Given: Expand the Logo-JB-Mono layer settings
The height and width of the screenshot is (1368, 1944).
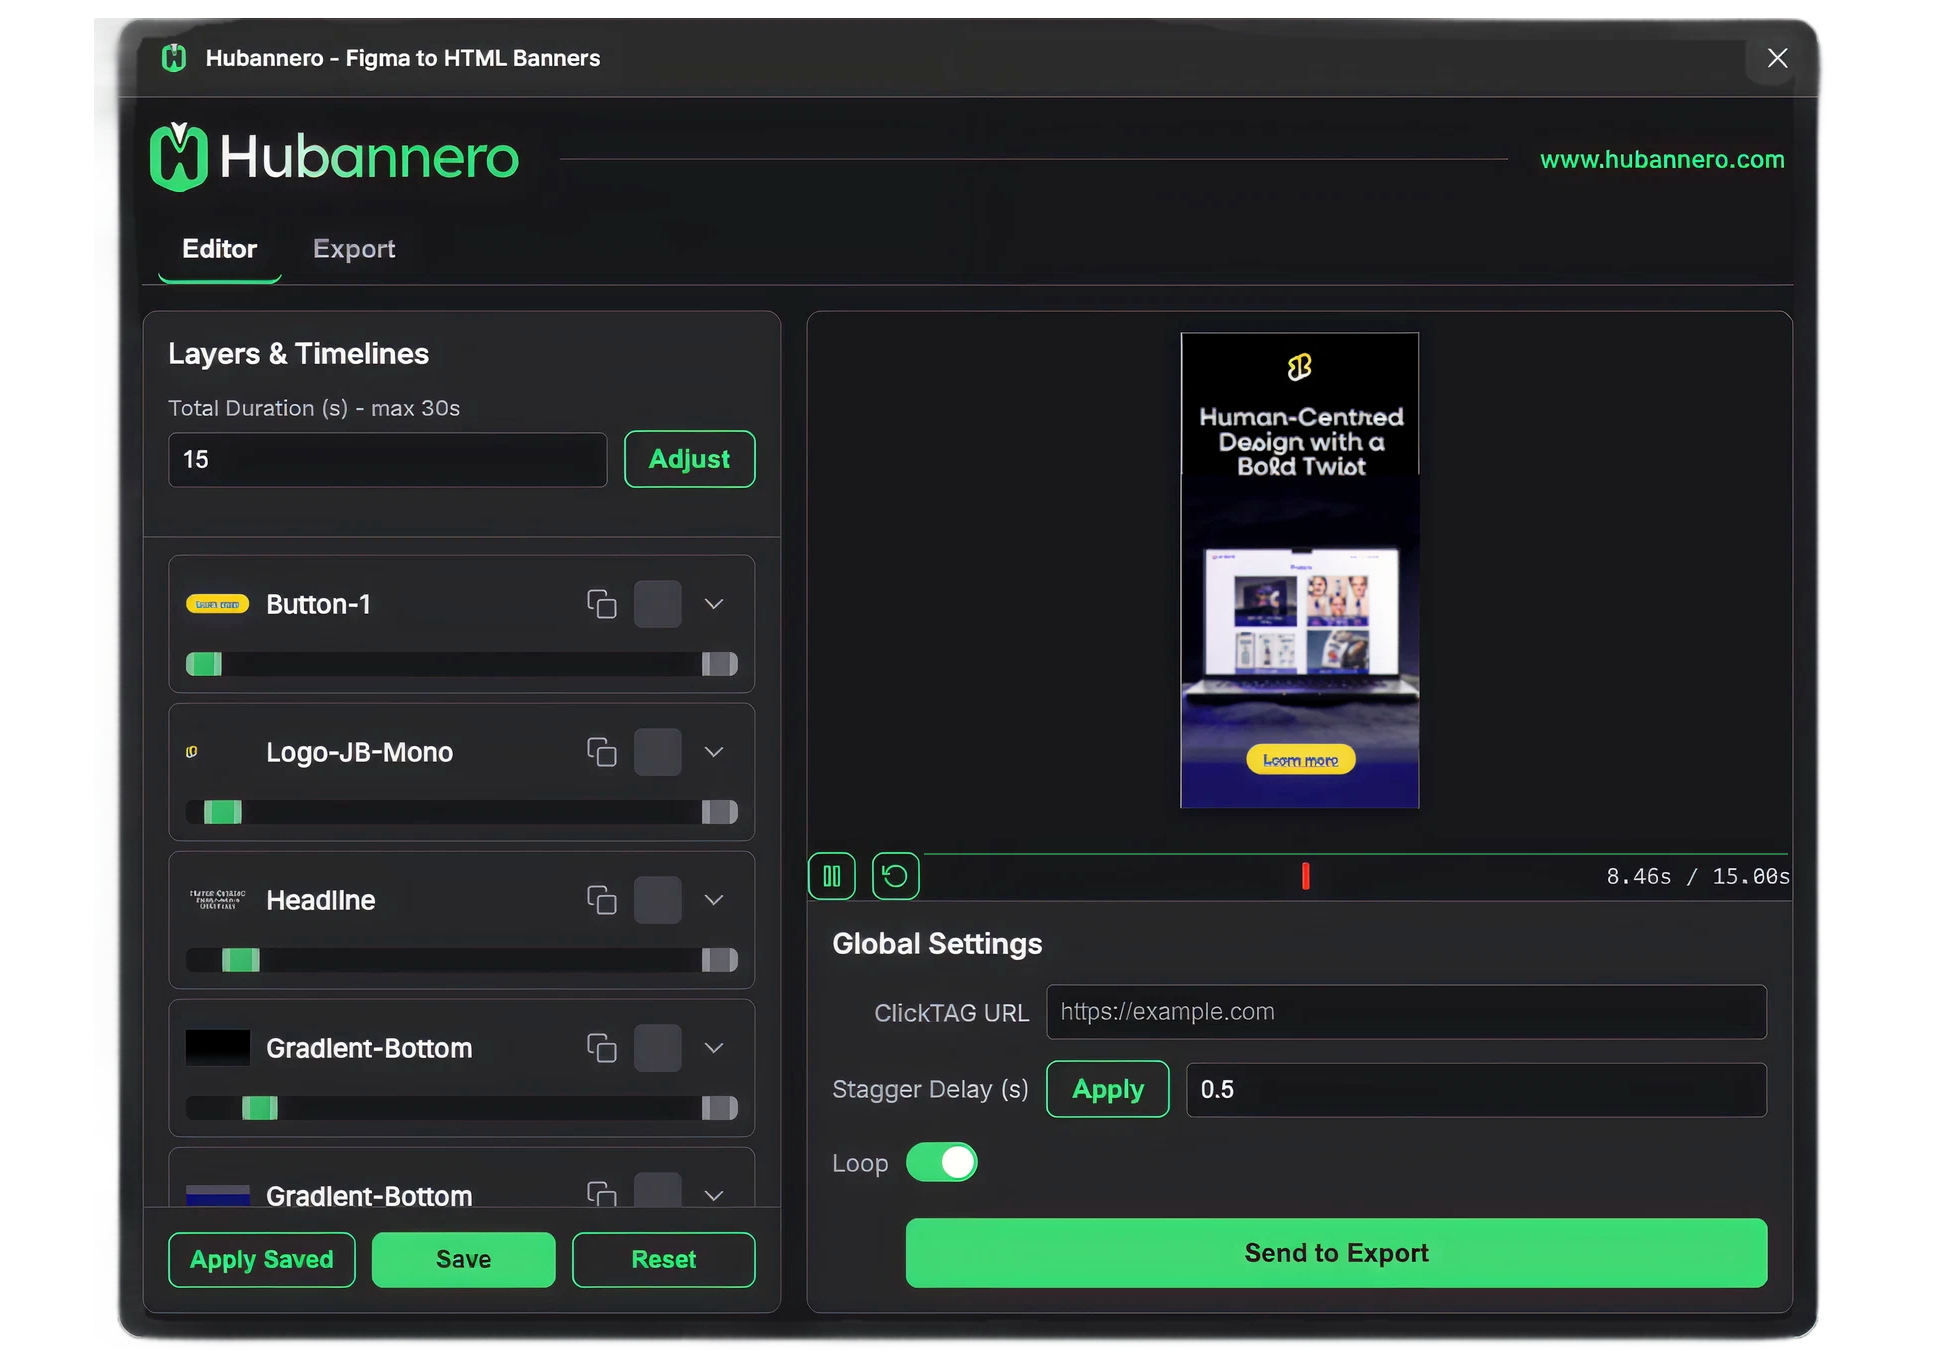Looking at the screenshot, I should pos(713,752).
